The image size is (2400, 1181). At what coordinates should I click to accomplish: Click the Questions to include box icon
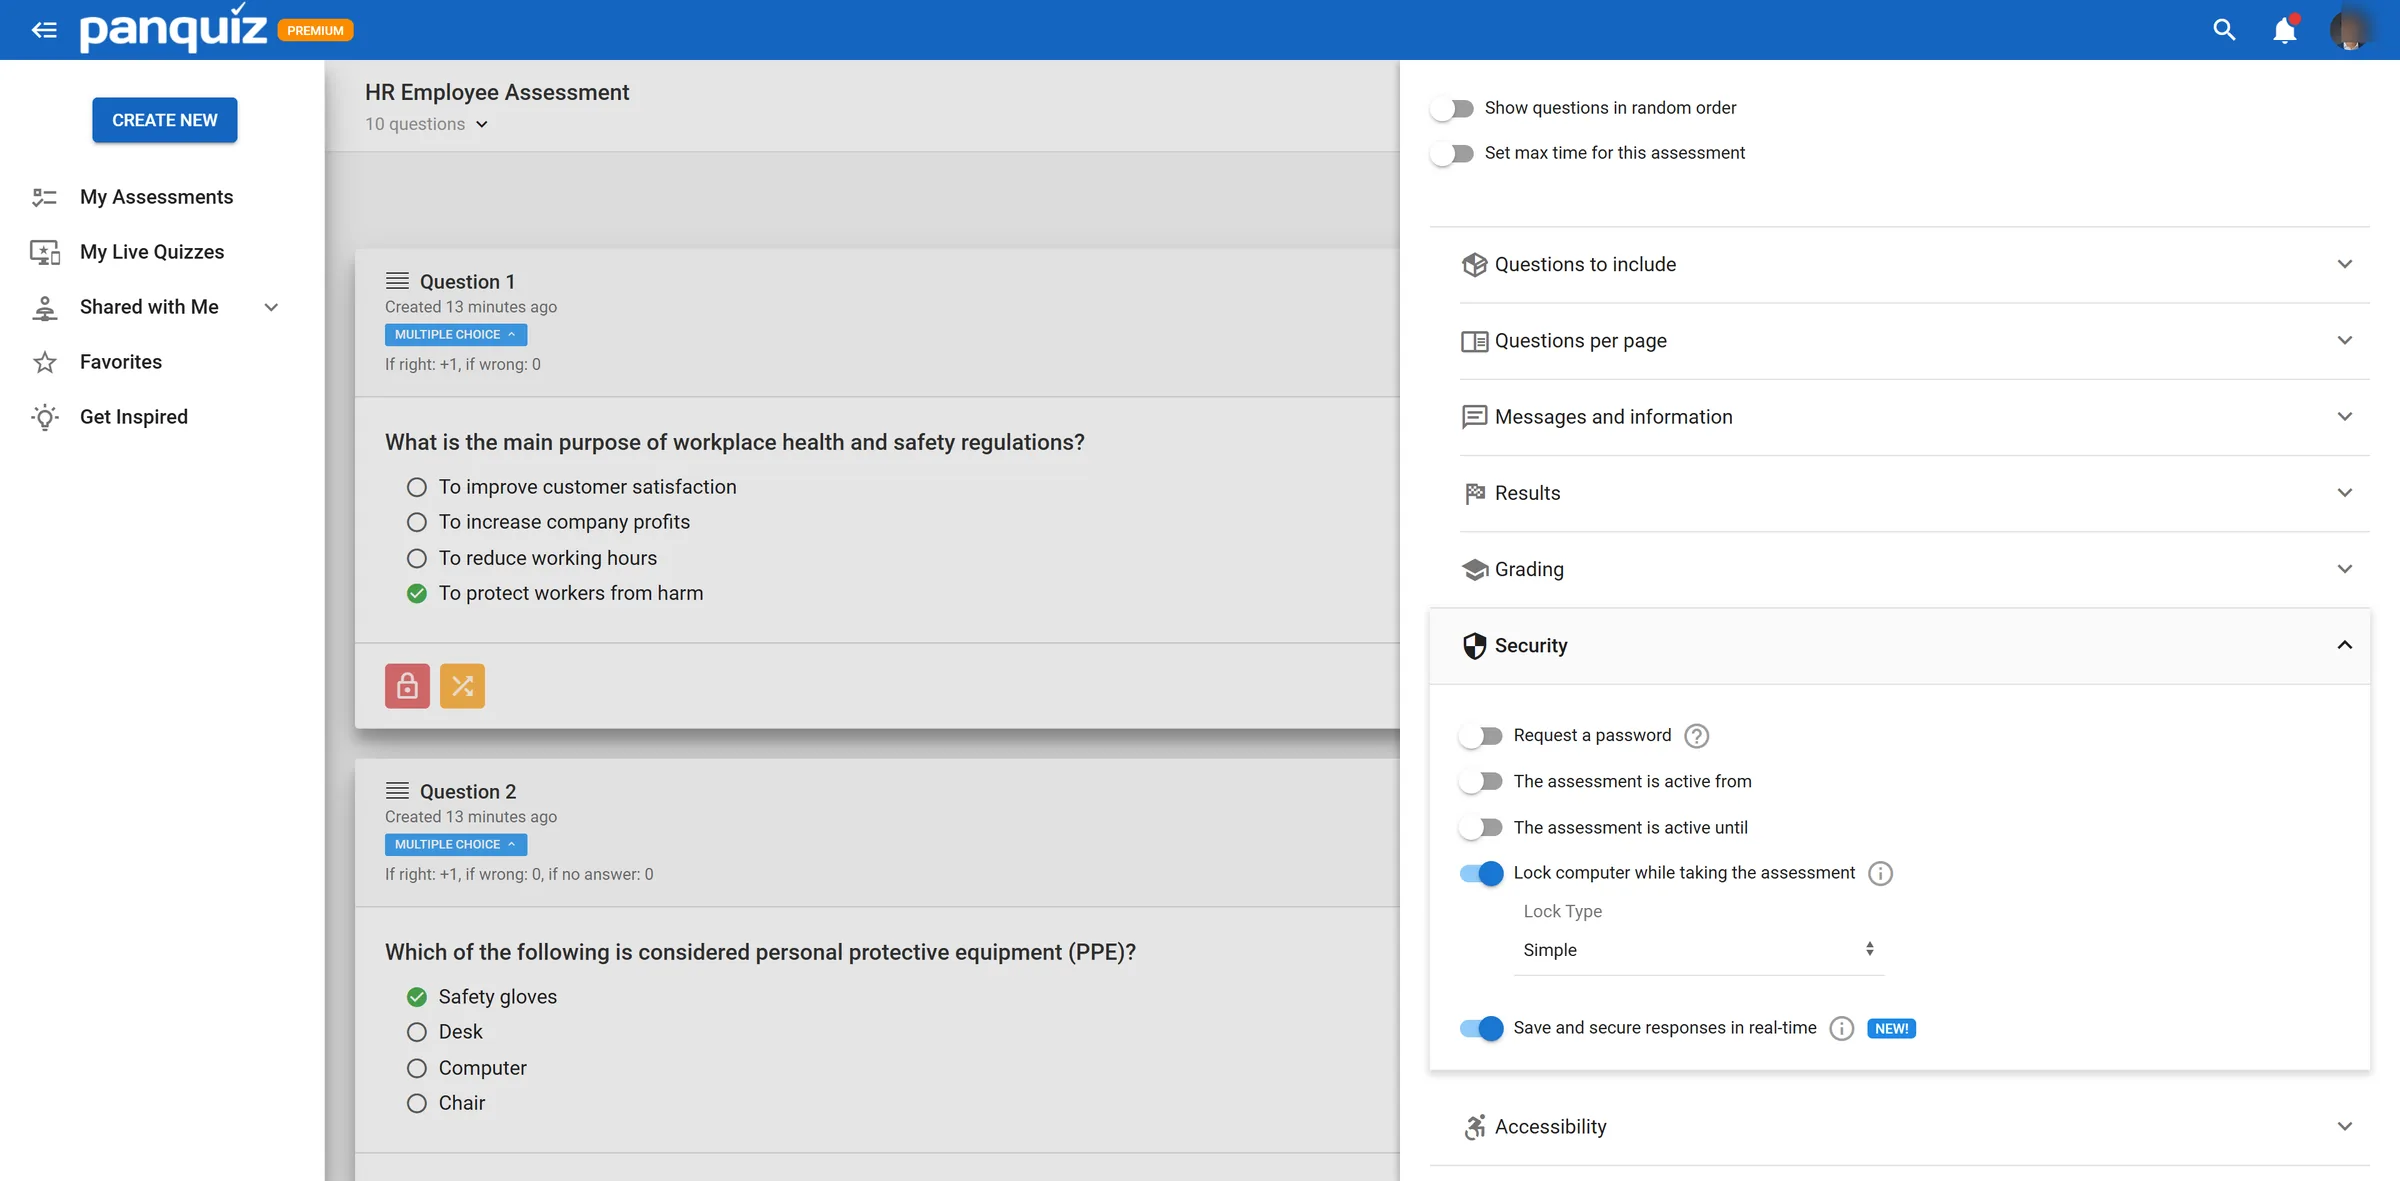(x=1474, y=264)
